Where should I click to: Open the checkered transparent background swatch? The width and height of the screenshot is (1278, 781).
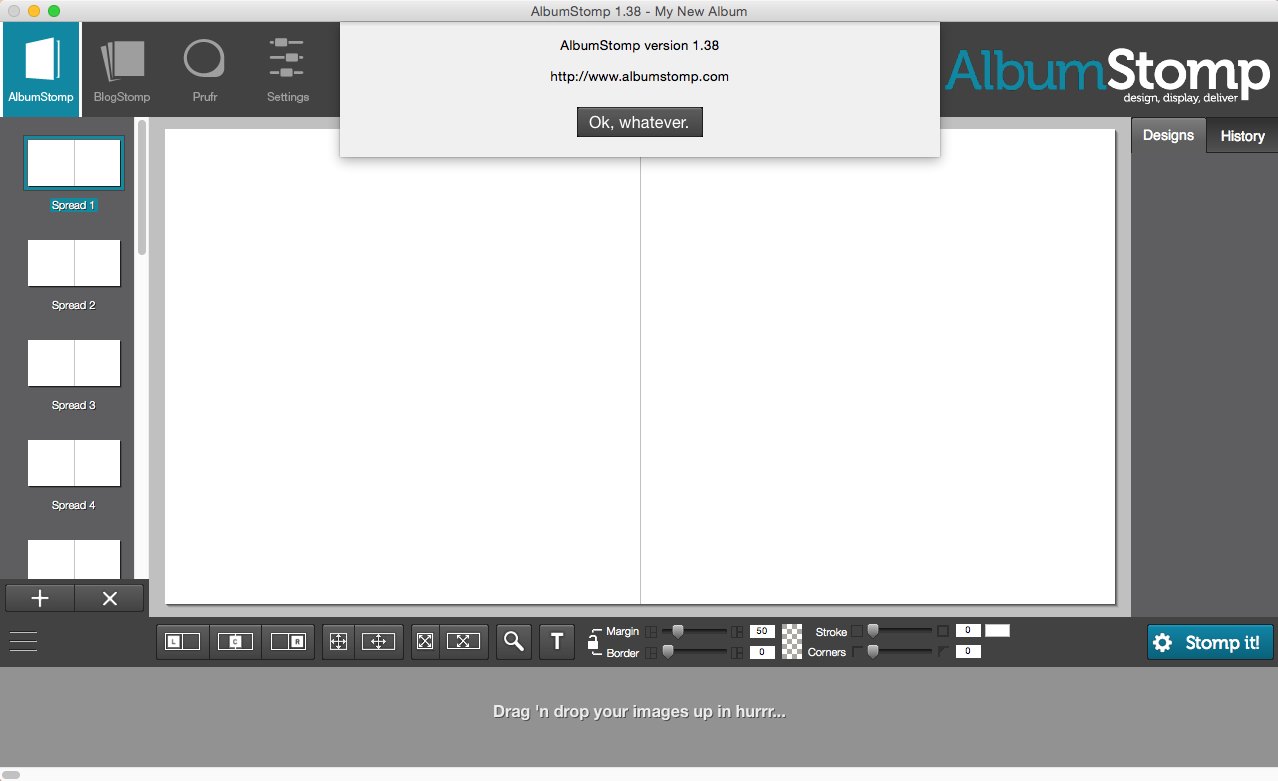click(x=792, y=641)
